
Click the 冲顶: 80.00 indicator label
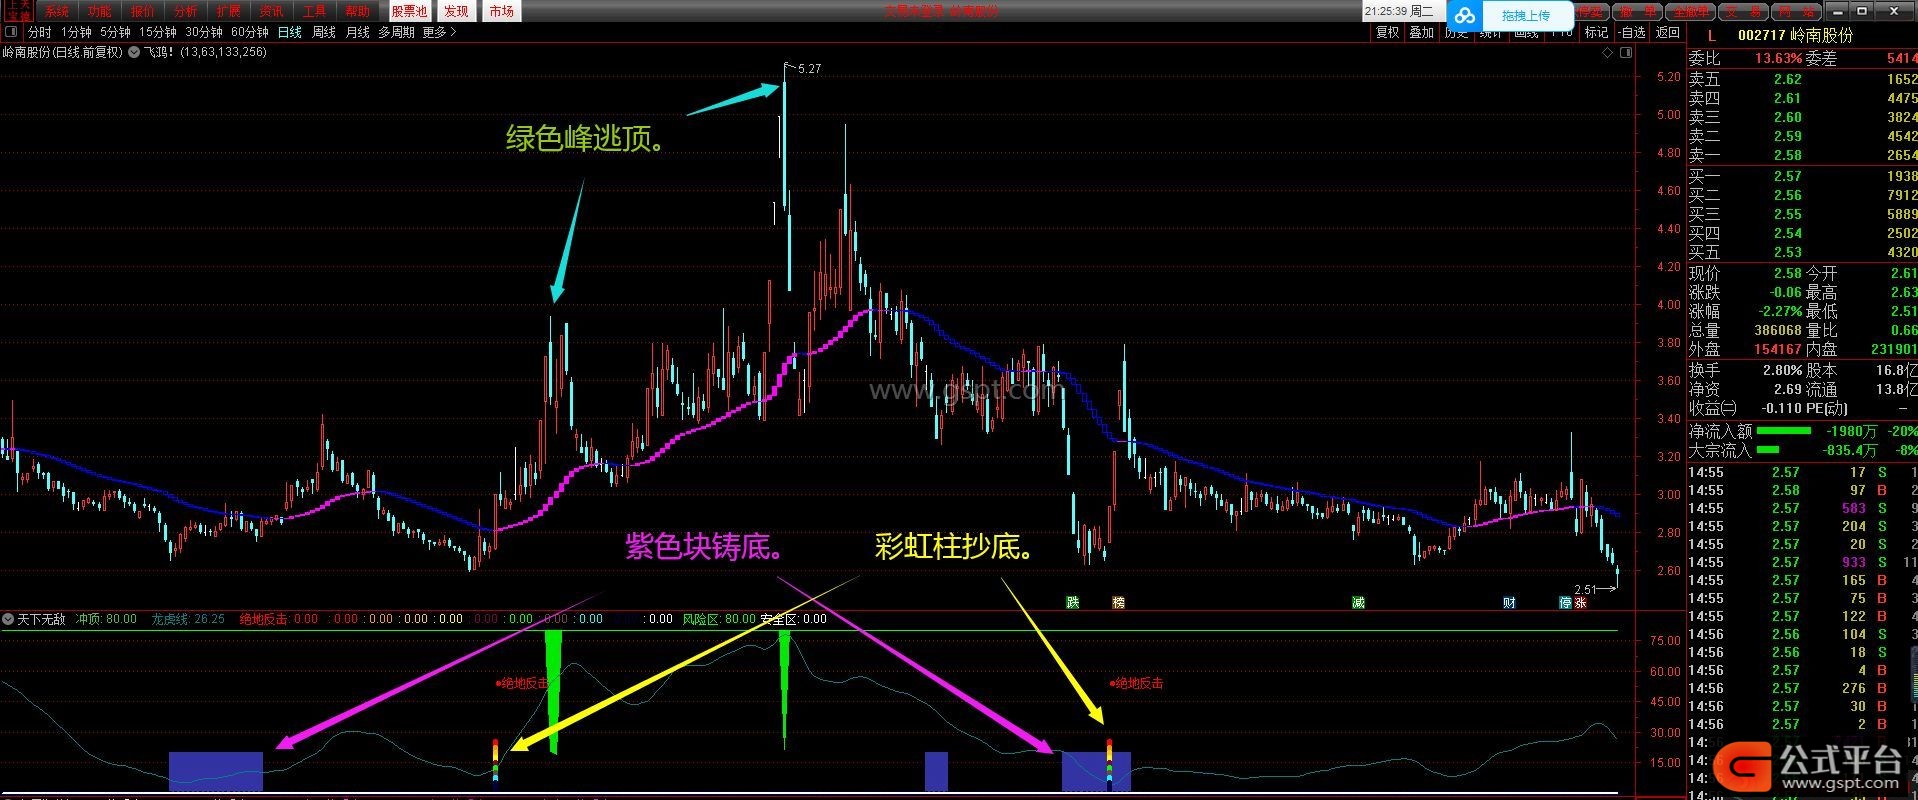tap(106, 619)
